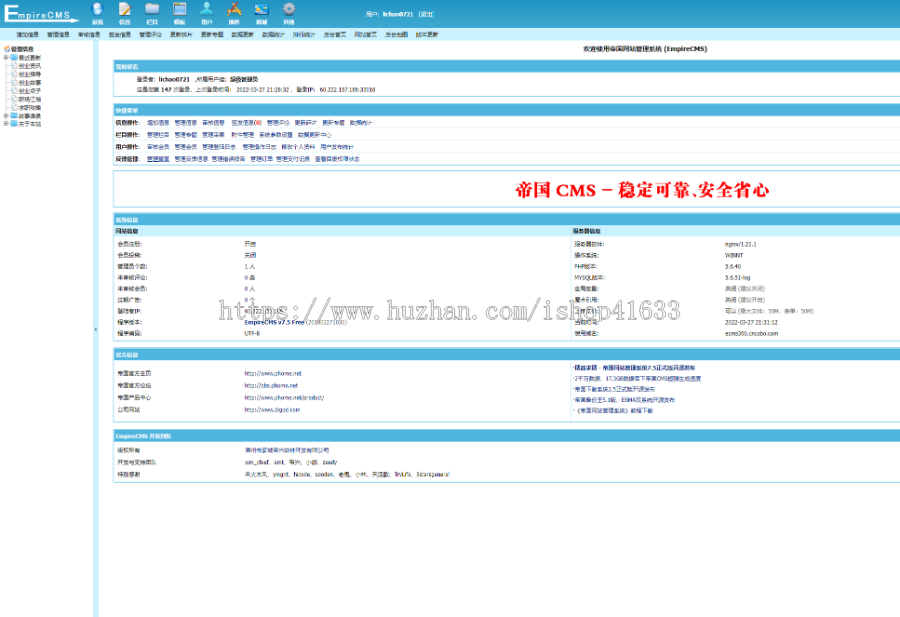Click 用户发布统计 quick menu link

[x=337, y=147]
